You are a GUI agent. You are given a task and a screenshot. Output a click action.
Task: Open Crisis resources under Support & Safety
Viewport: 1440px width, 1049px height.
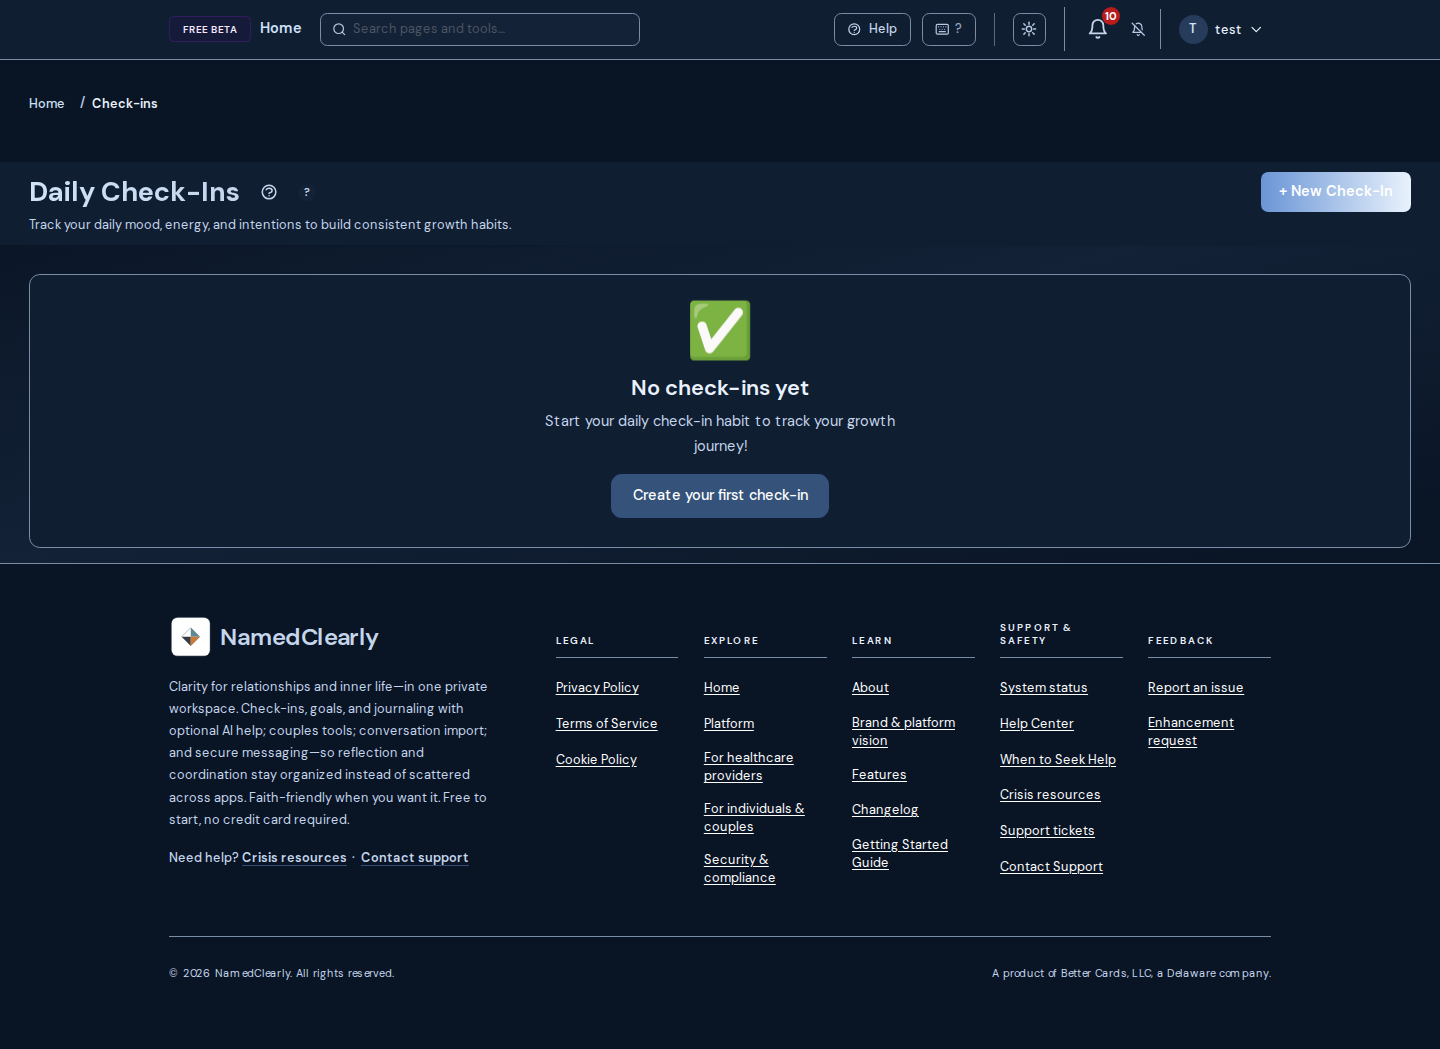click(x=1050, y=795)
